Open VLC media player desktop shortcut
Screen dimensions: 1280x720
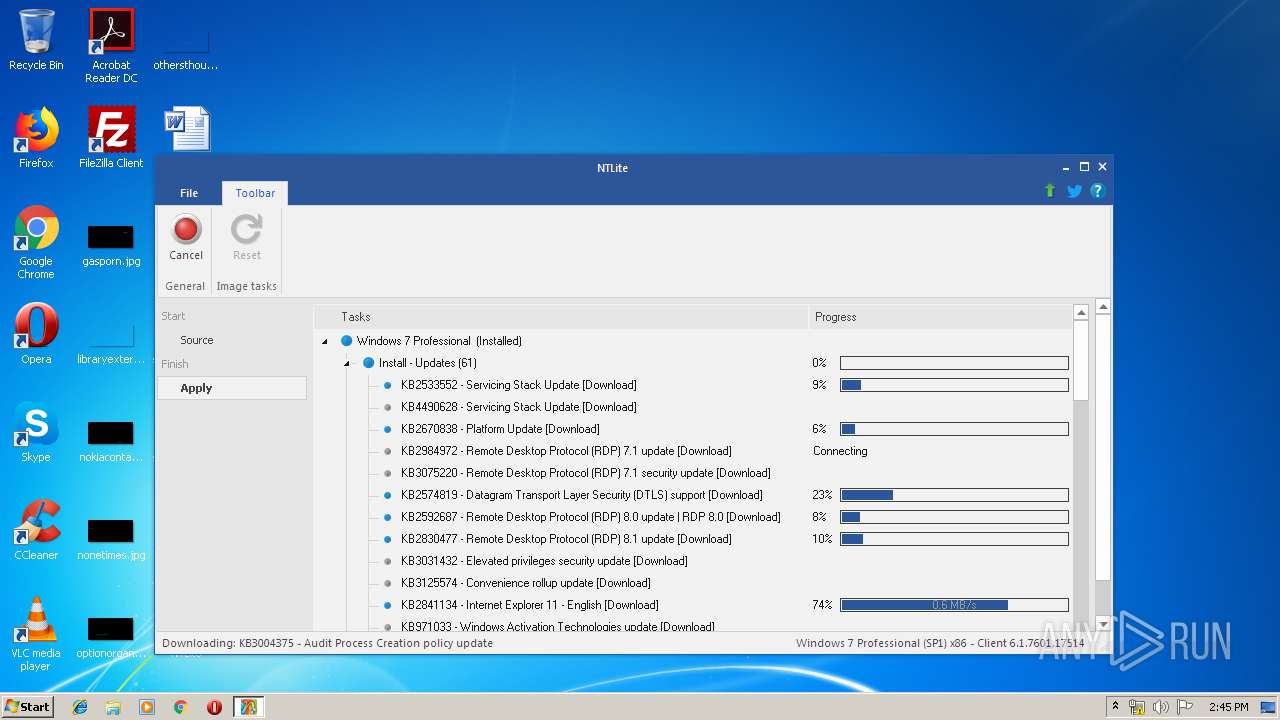click(x=36, y=634)
